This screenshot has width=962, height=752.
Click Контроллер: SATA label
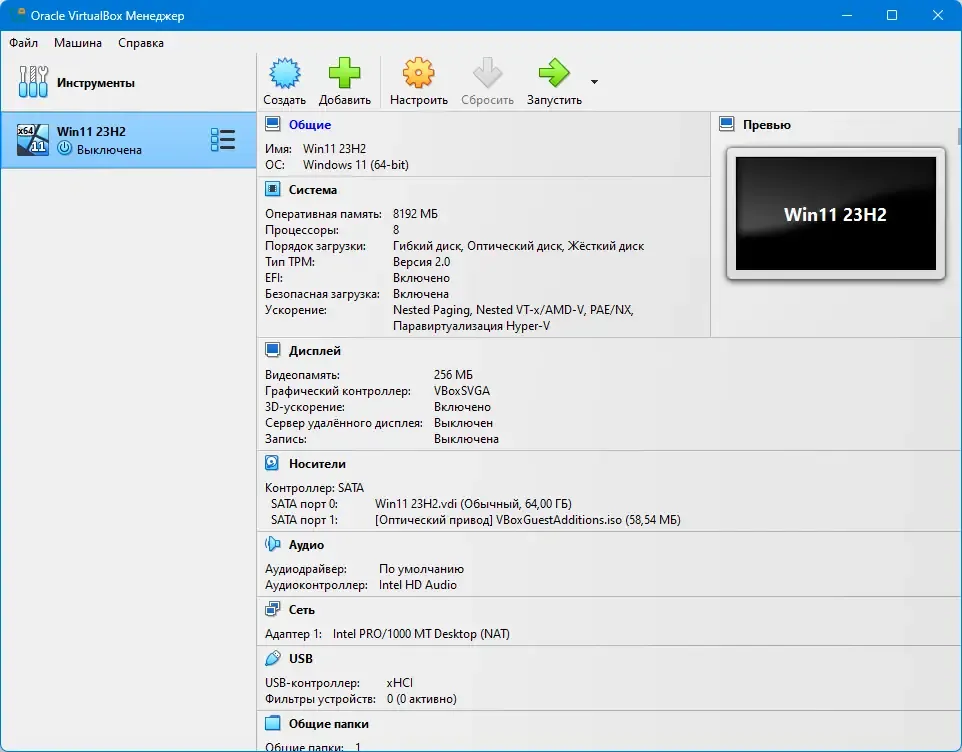314,488
